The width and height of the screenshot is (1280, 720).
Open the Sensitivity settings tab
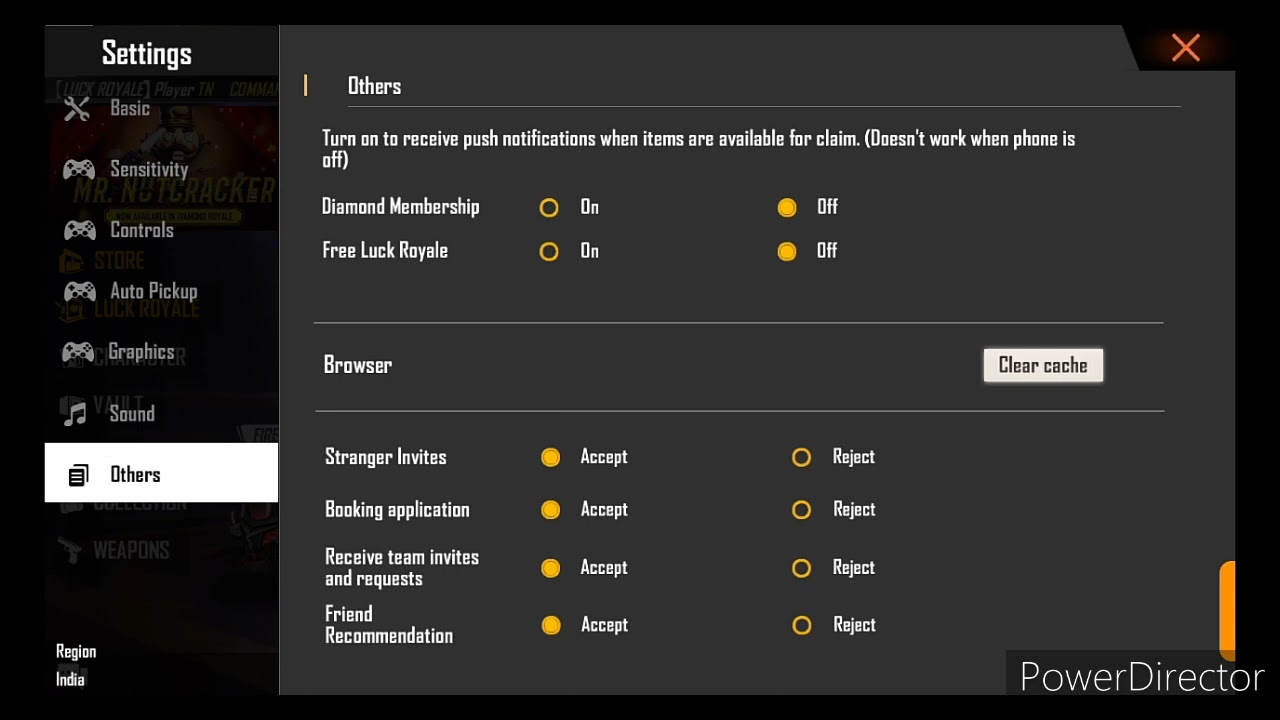148,169
